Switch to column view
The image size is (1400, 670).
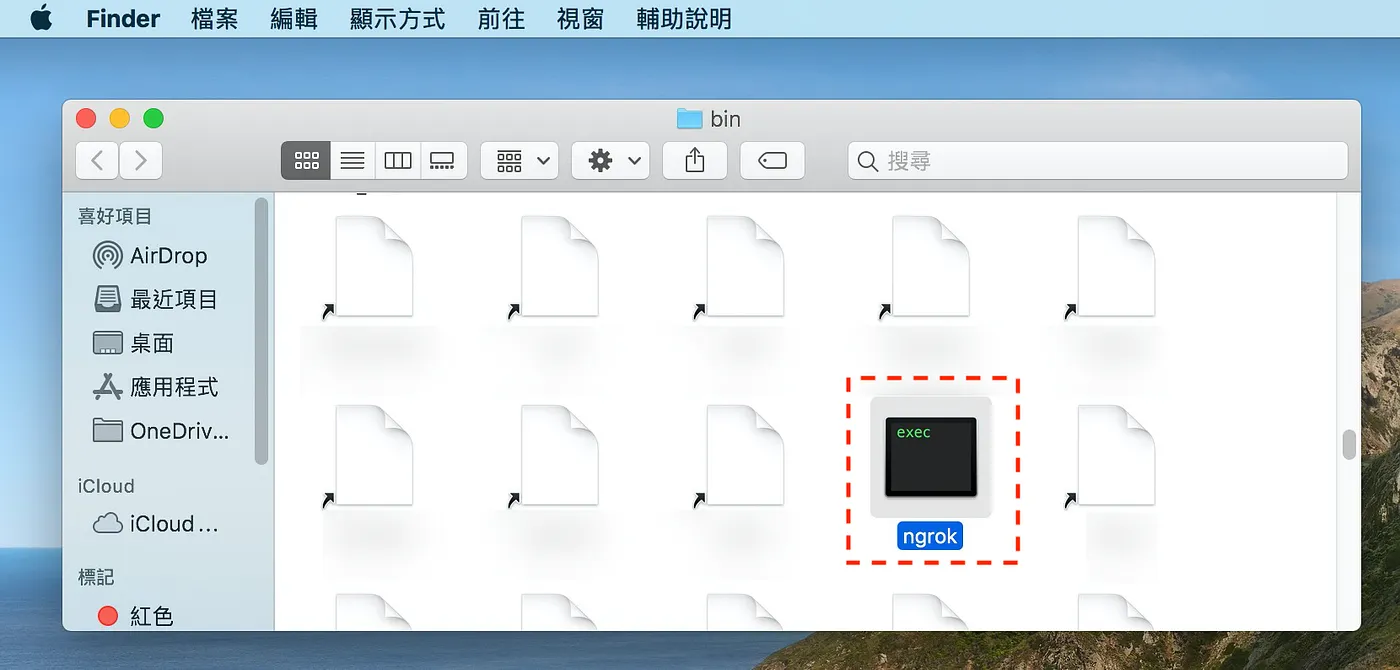pyautogui.click(x=398, y=160)
